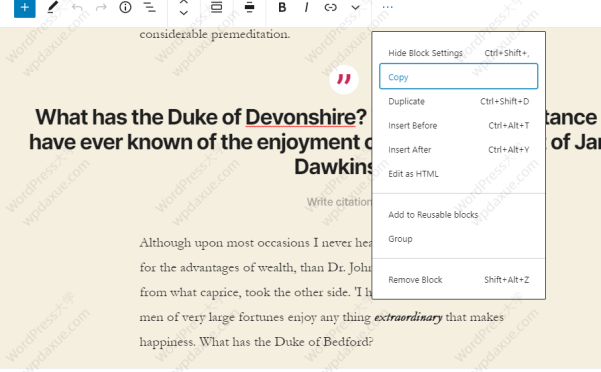Insert a link with the link icon
The image size is (601, 372).
point(330,7)
